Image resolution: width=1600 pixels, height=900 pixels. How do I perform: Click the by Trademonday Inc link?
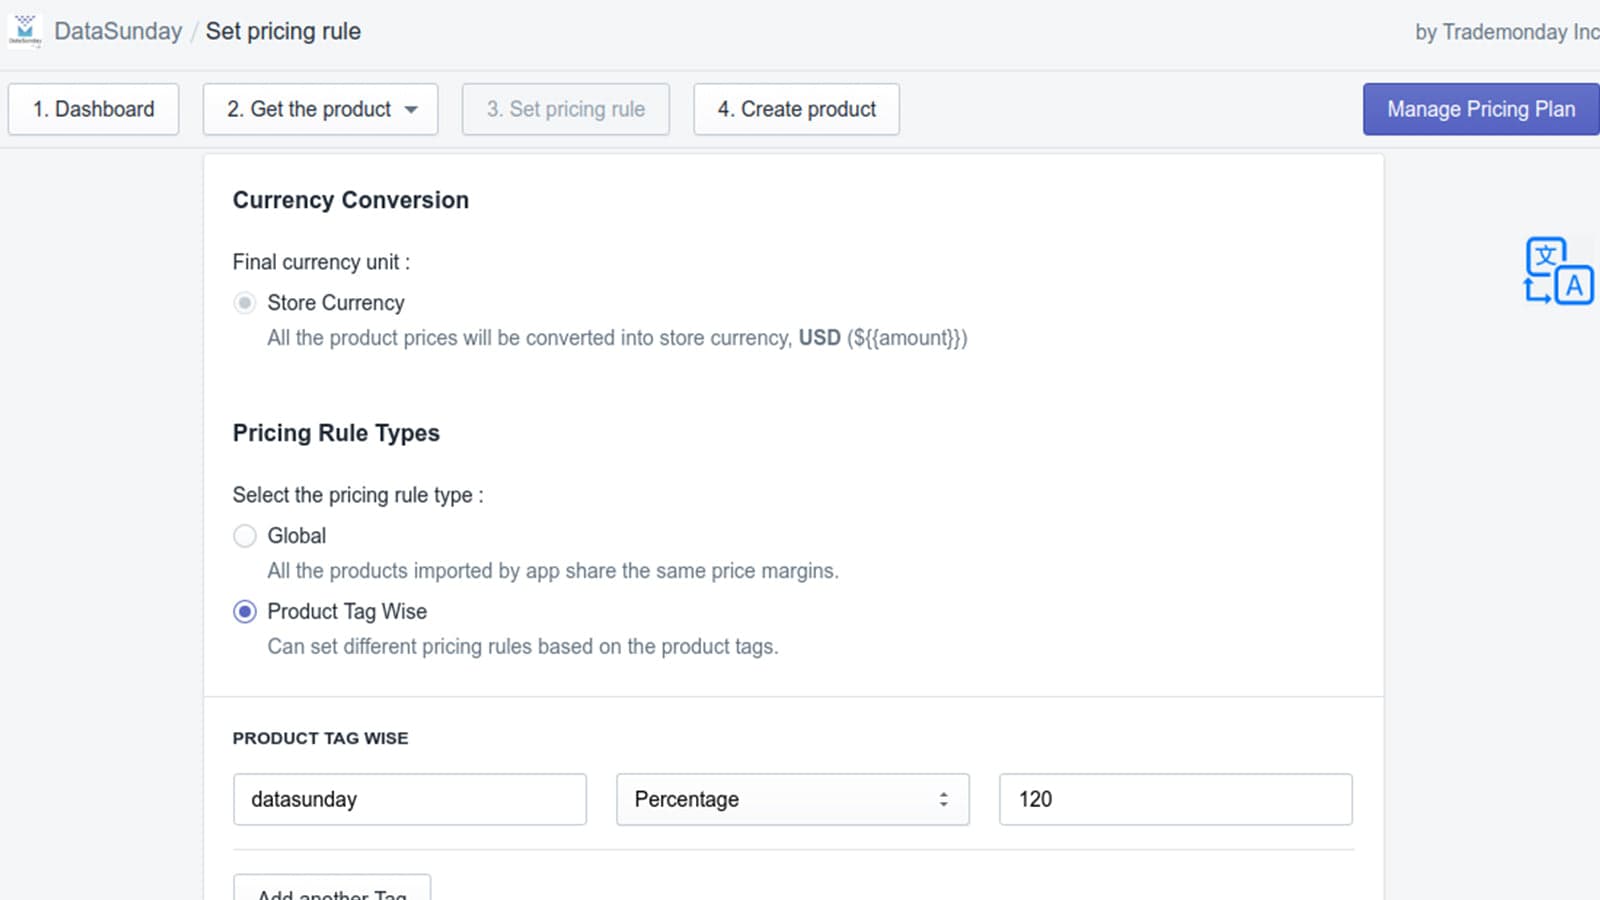click(x=1504, y=31)
